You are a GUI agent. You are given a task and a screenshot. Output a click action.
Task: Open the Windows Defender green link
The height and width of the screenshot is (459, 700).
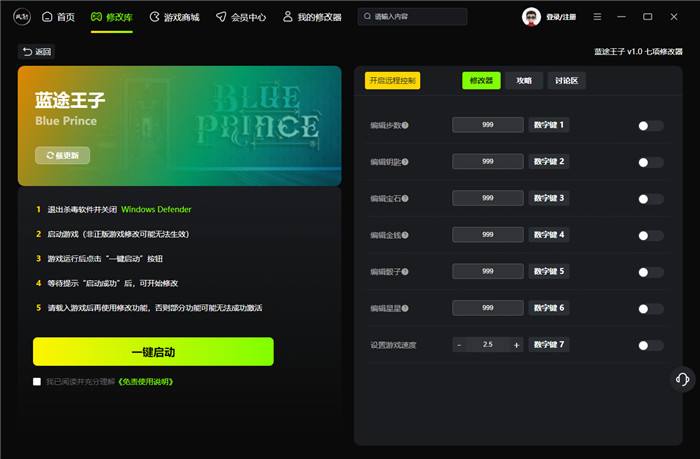156,209
